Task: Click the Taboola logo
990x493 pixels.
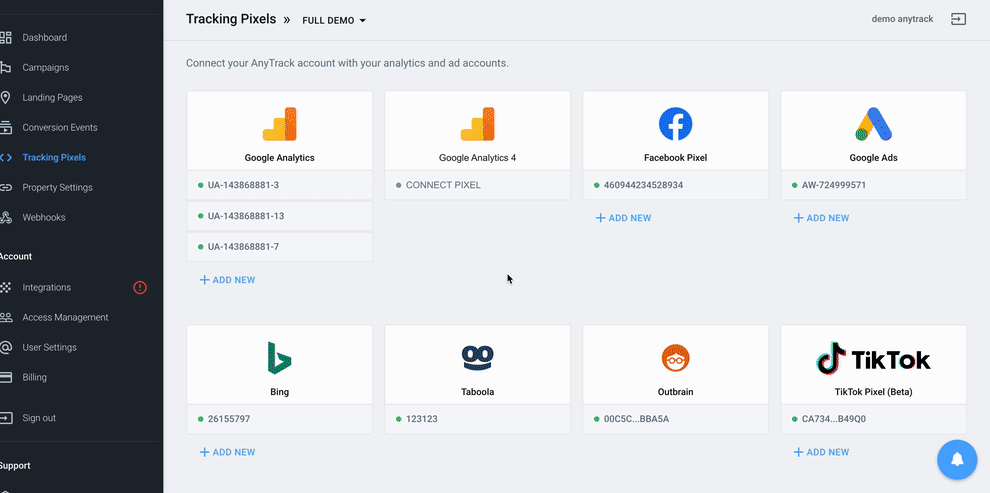Action: [x=477, y=357]
